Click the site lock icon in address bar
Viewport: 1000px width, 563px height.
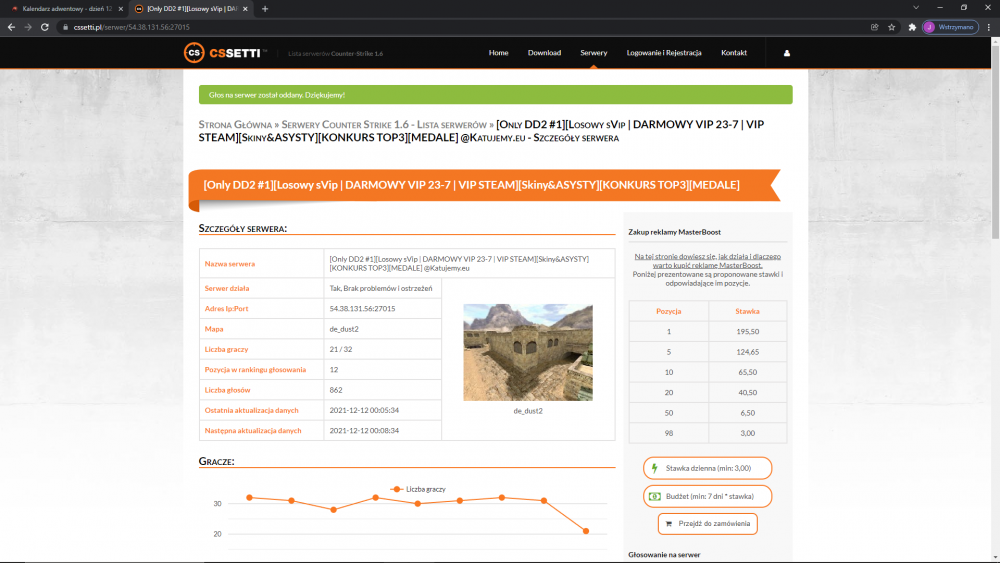click(65, 27)
